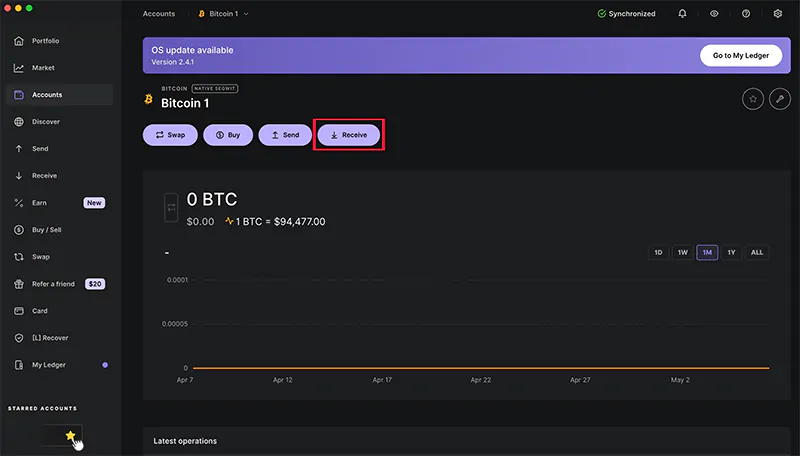Open account settings wrench icon
The height and width of the screenshot is (456, 800).
779,99
